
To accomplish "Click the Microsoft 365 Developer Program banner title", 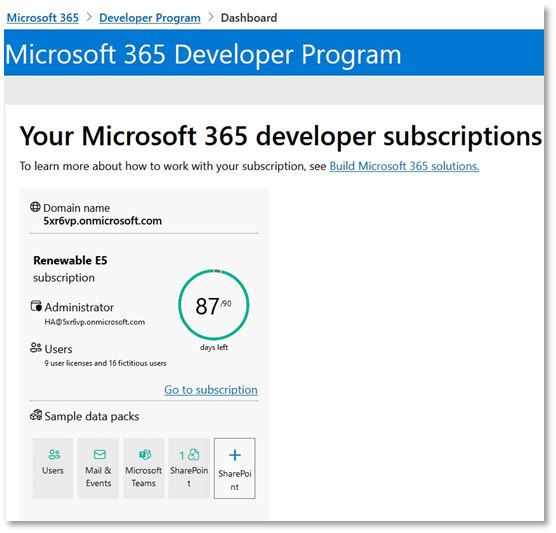I will point(203,54).
